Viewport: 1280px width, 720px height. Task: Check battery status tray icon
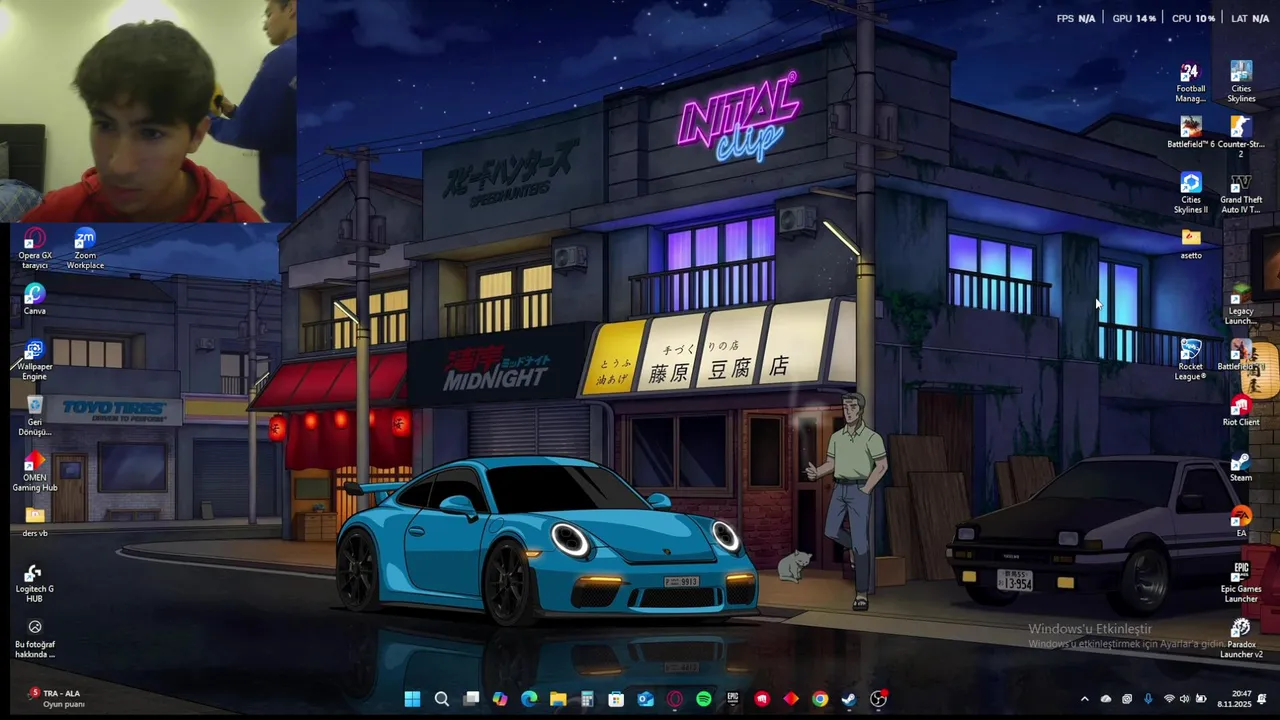pos(1201,699)
